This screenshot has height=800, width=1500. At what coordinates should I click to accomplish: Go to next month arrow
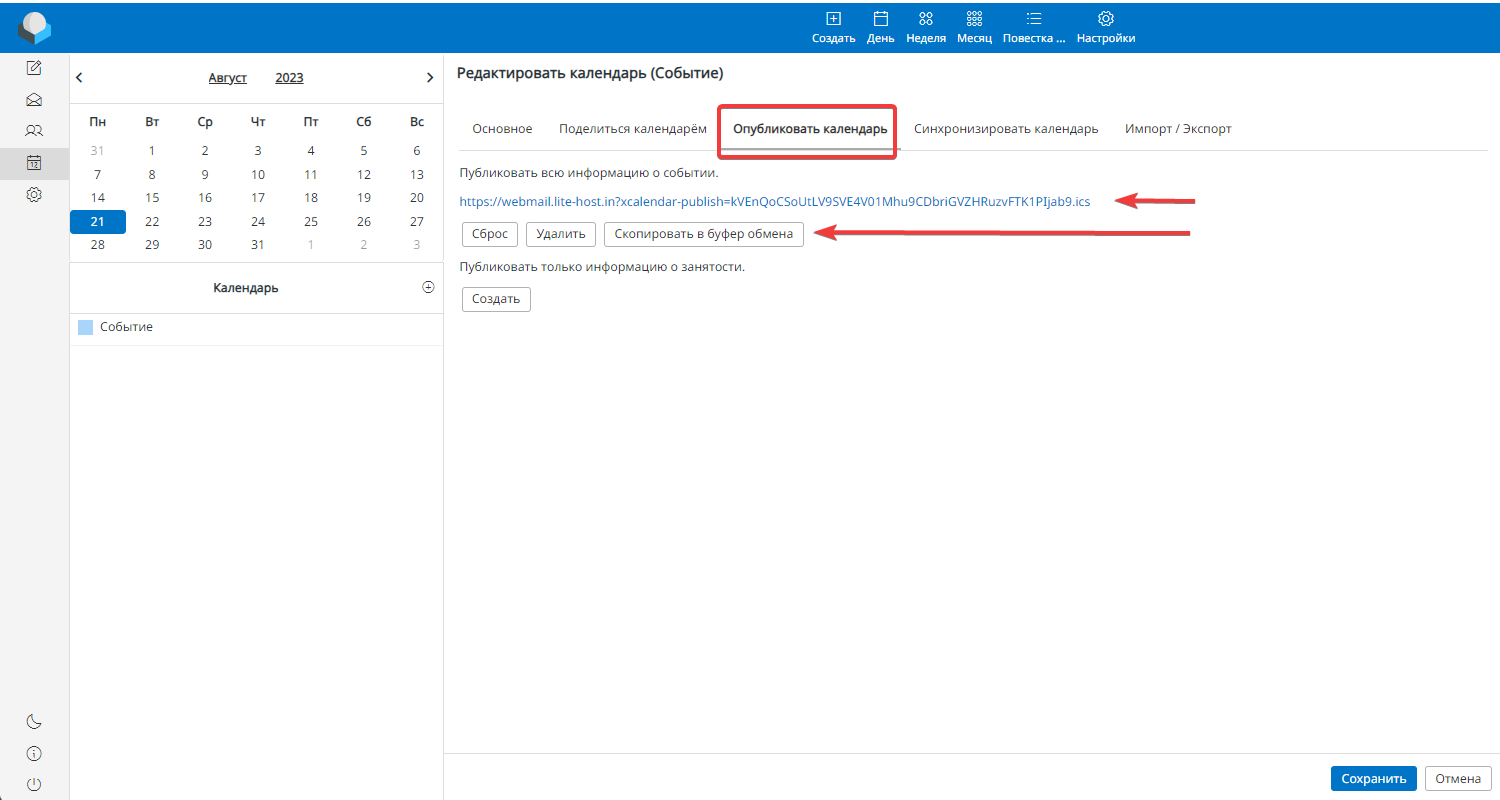[x=430, y=77]
